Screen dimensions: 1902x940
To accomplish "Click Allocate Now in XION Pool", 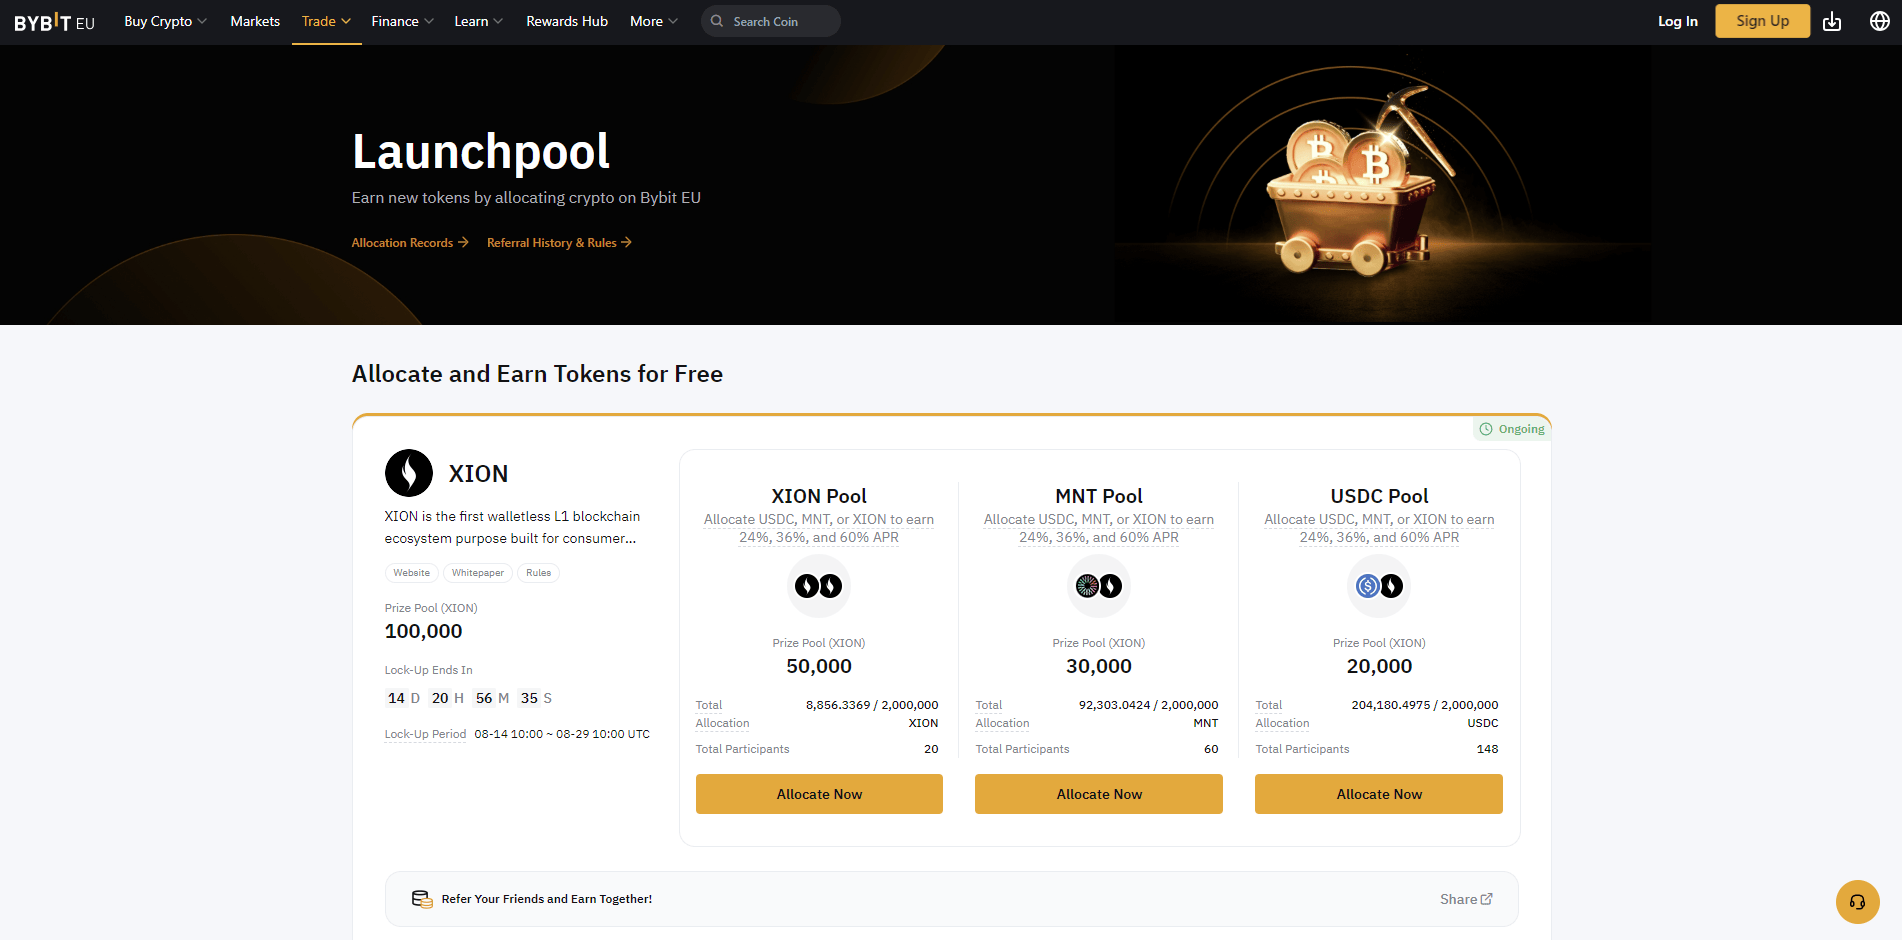I will 819,794.
